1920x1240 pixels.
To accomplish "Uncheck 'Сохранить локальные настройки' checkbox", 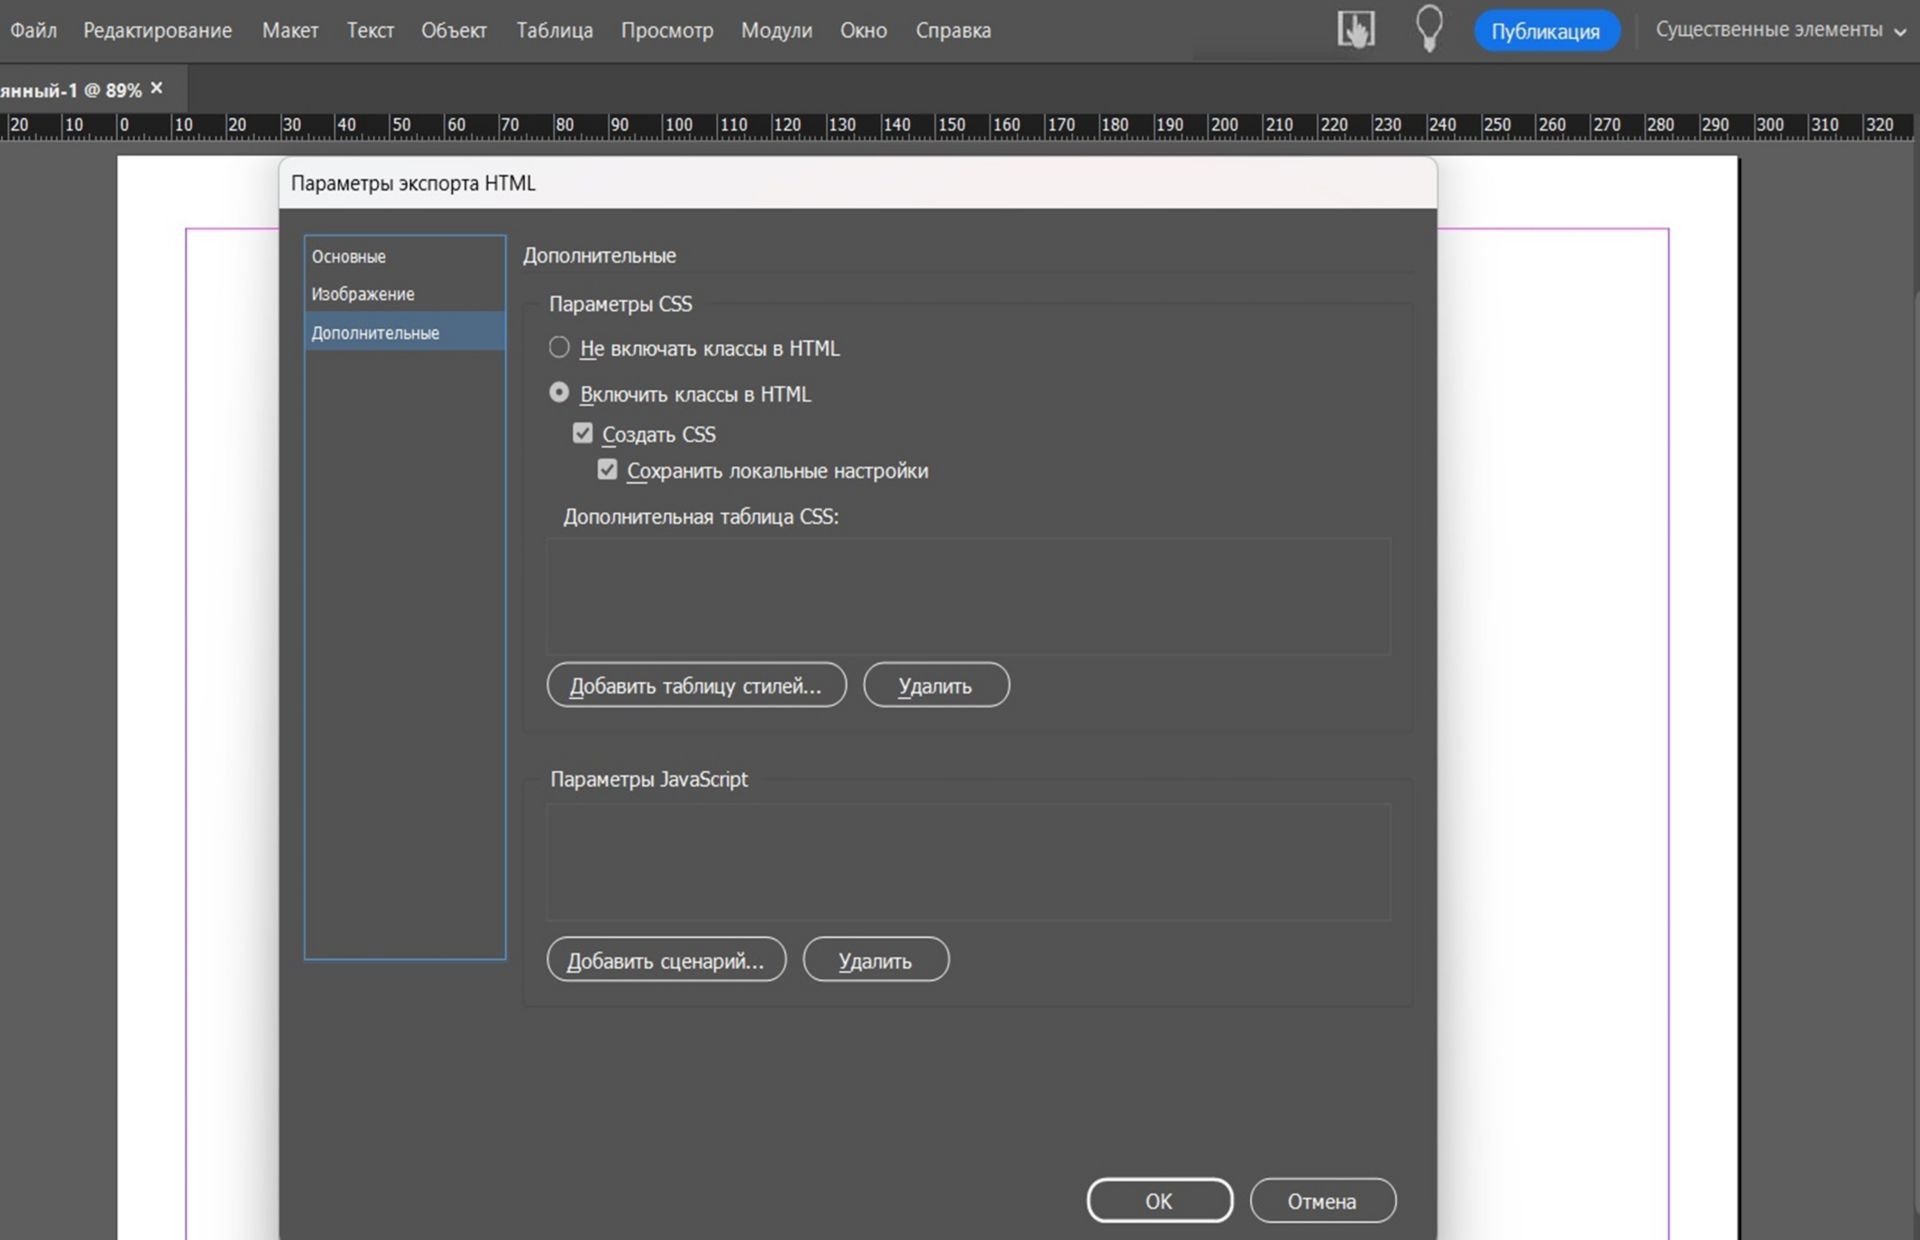I will click(x=607, y=470).
